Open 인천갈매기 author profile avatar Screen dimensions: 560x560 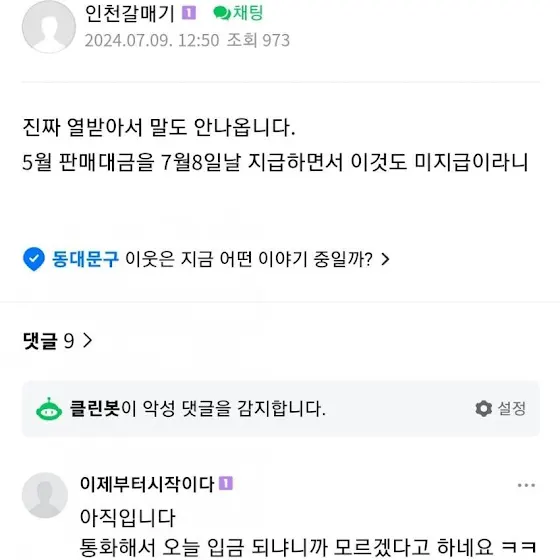(x=49, y=26)
